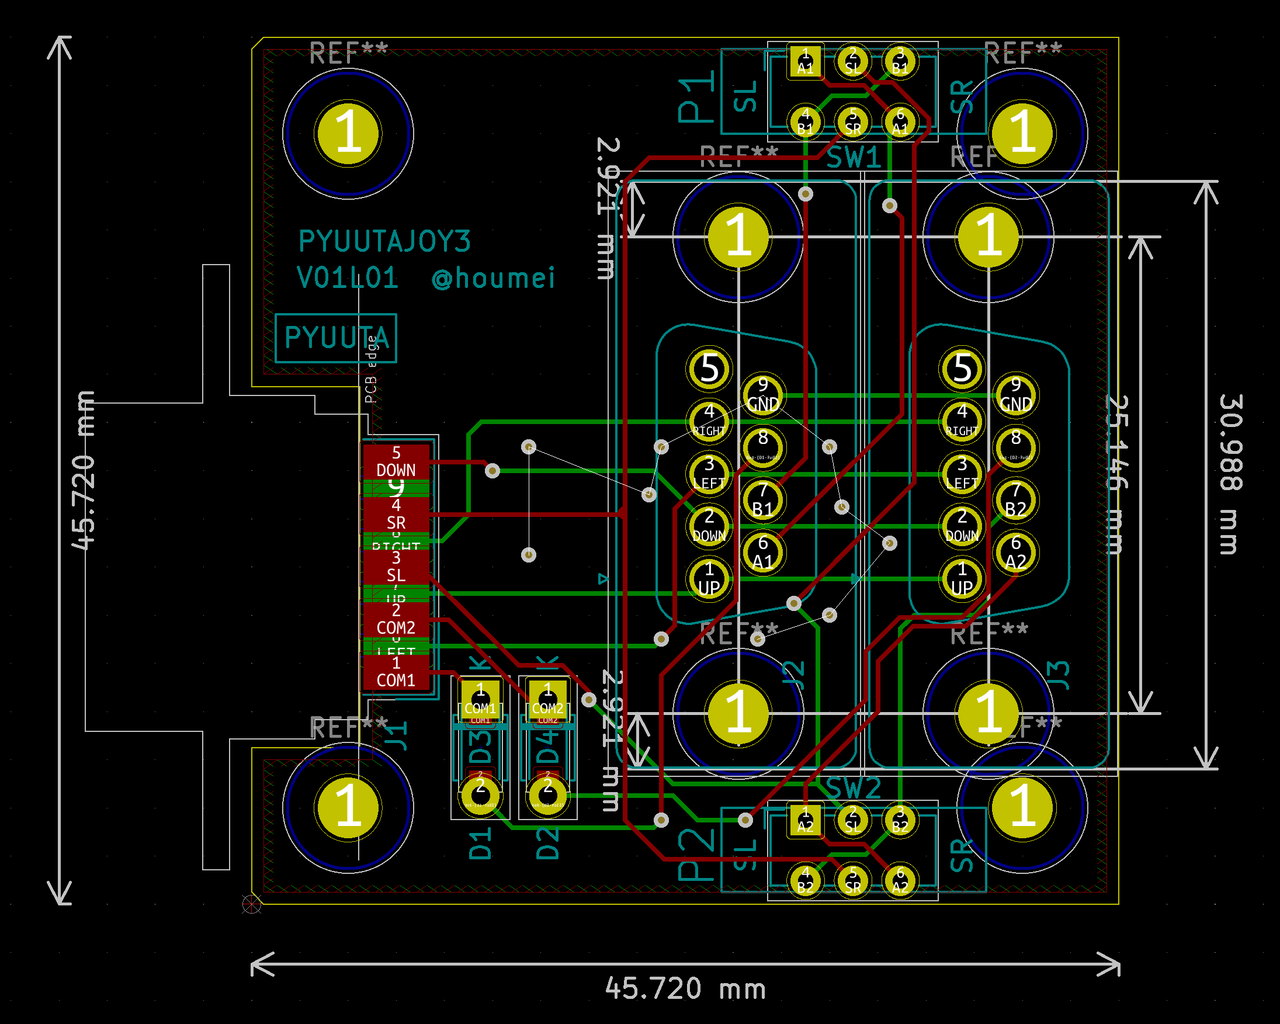Click J2 connector's upper shell mounting pad

point(738,237)
